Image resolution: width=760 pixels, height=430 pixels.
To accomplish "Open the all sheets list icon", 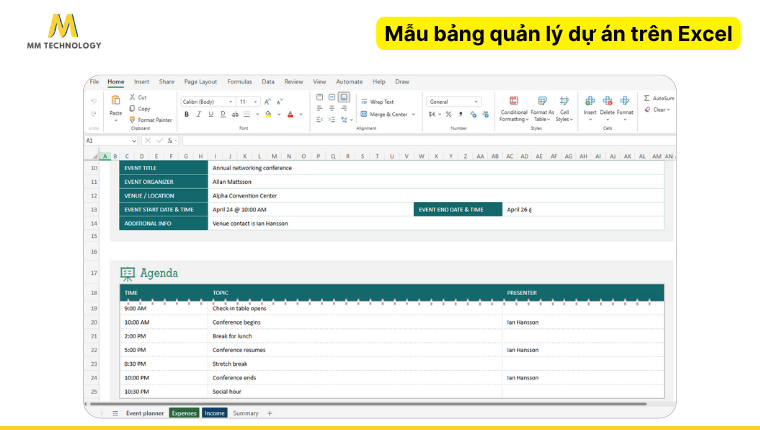I will tap(115, 414).
